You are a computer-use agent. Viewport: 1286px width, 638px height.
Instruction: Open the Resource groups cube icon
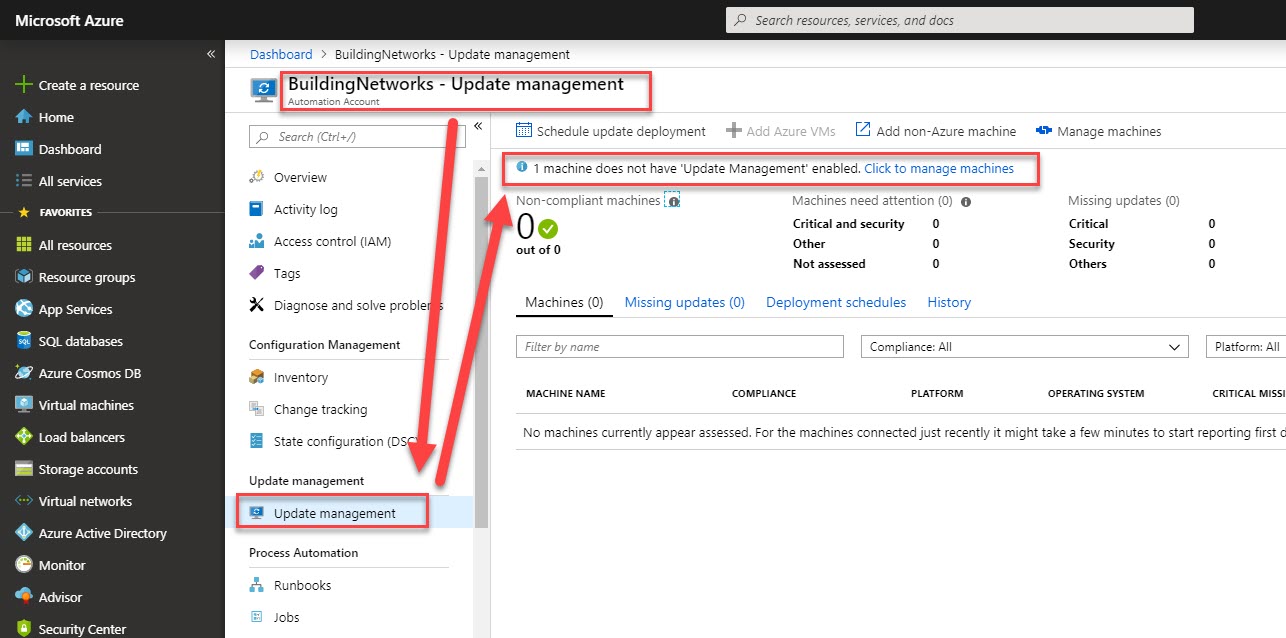(24, 277)
